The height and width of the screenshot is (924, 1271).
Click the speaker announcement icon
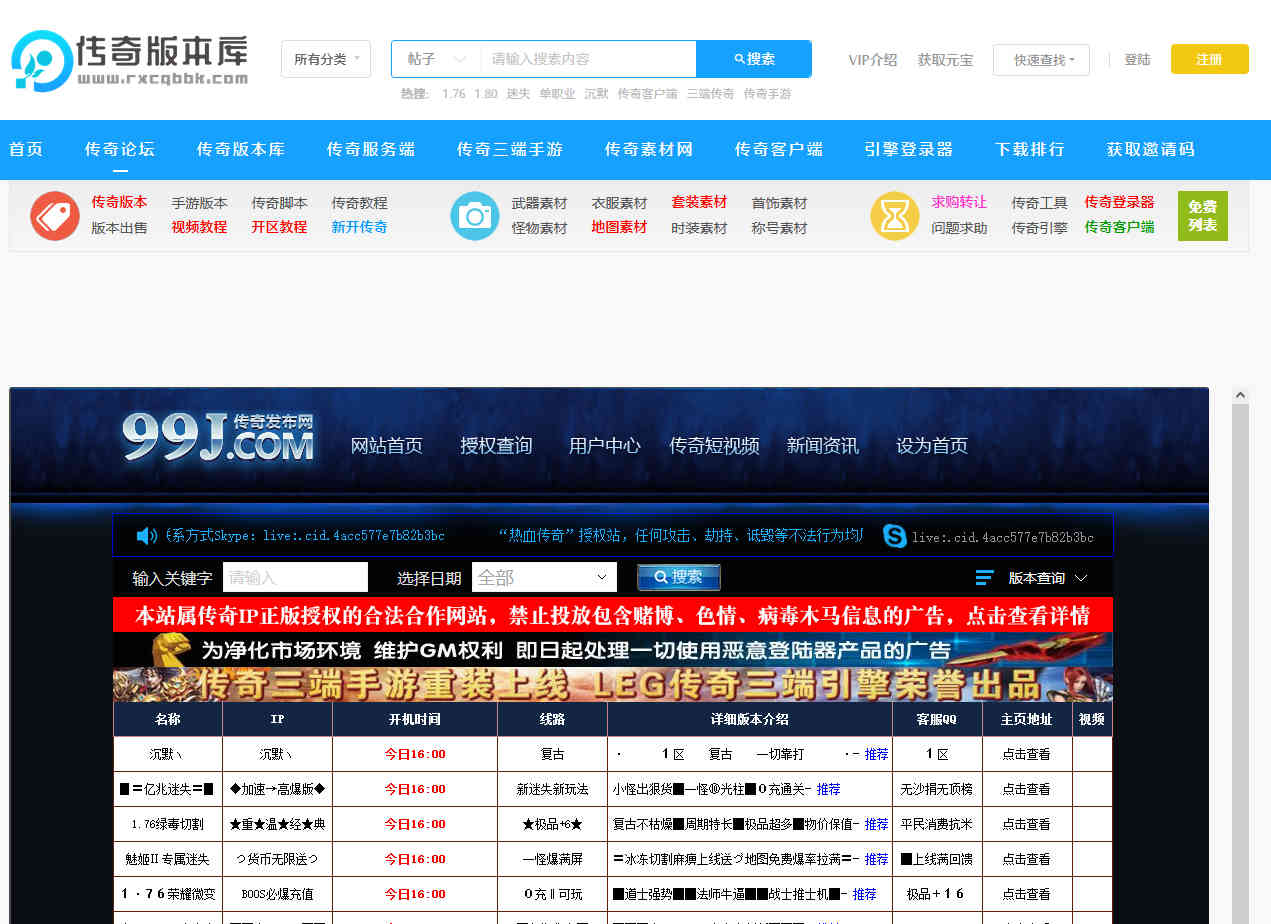click(x=147, y=536)
